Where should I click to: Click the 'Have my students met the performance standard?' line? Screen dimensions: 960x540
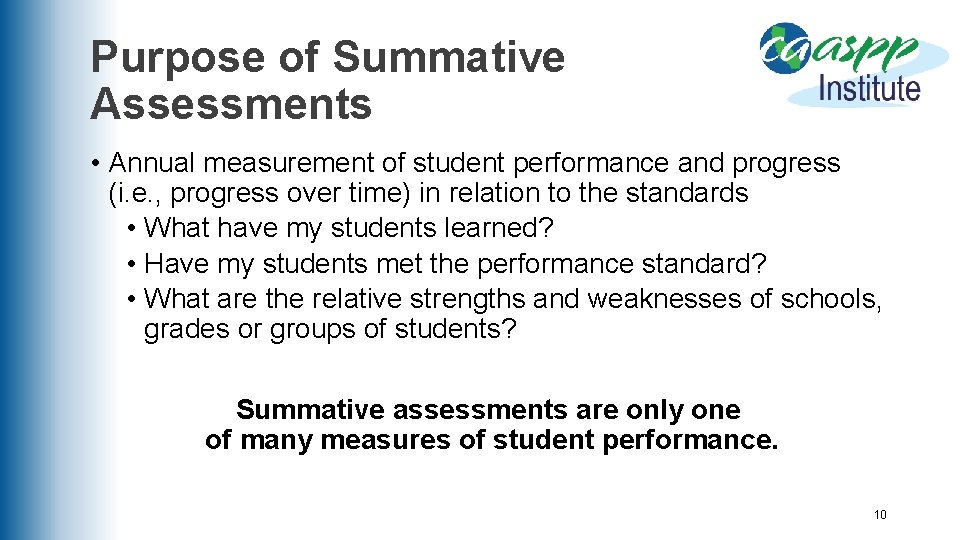[x=455, y=264]
